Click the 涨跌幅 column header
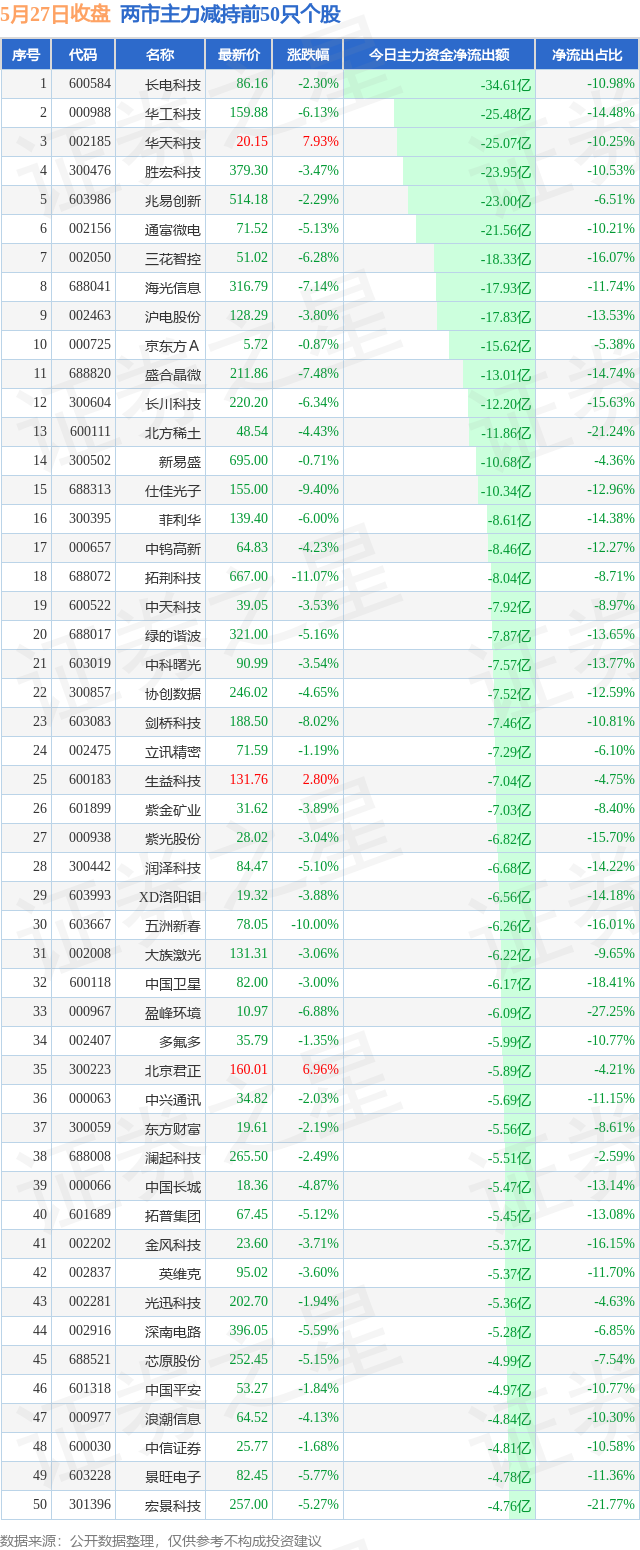 click(307, 55)
